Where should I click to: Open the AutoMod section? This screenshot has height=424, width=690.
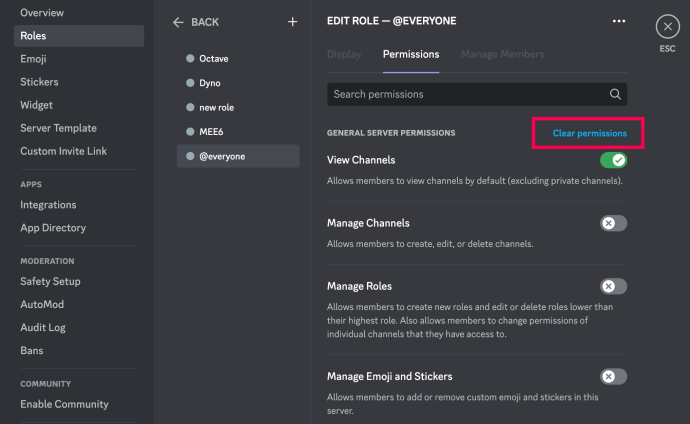[43, 304]
